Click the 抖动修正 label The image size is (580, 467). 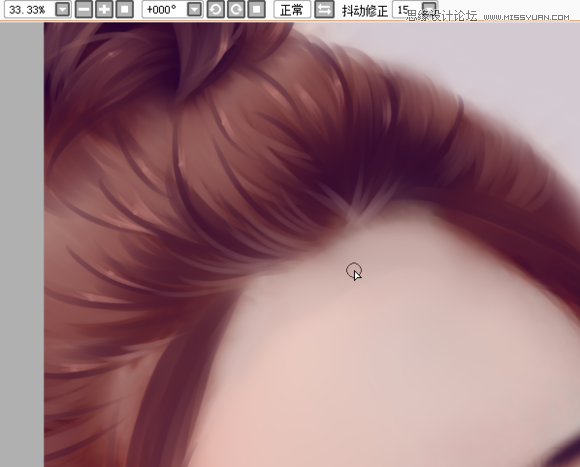365,10
